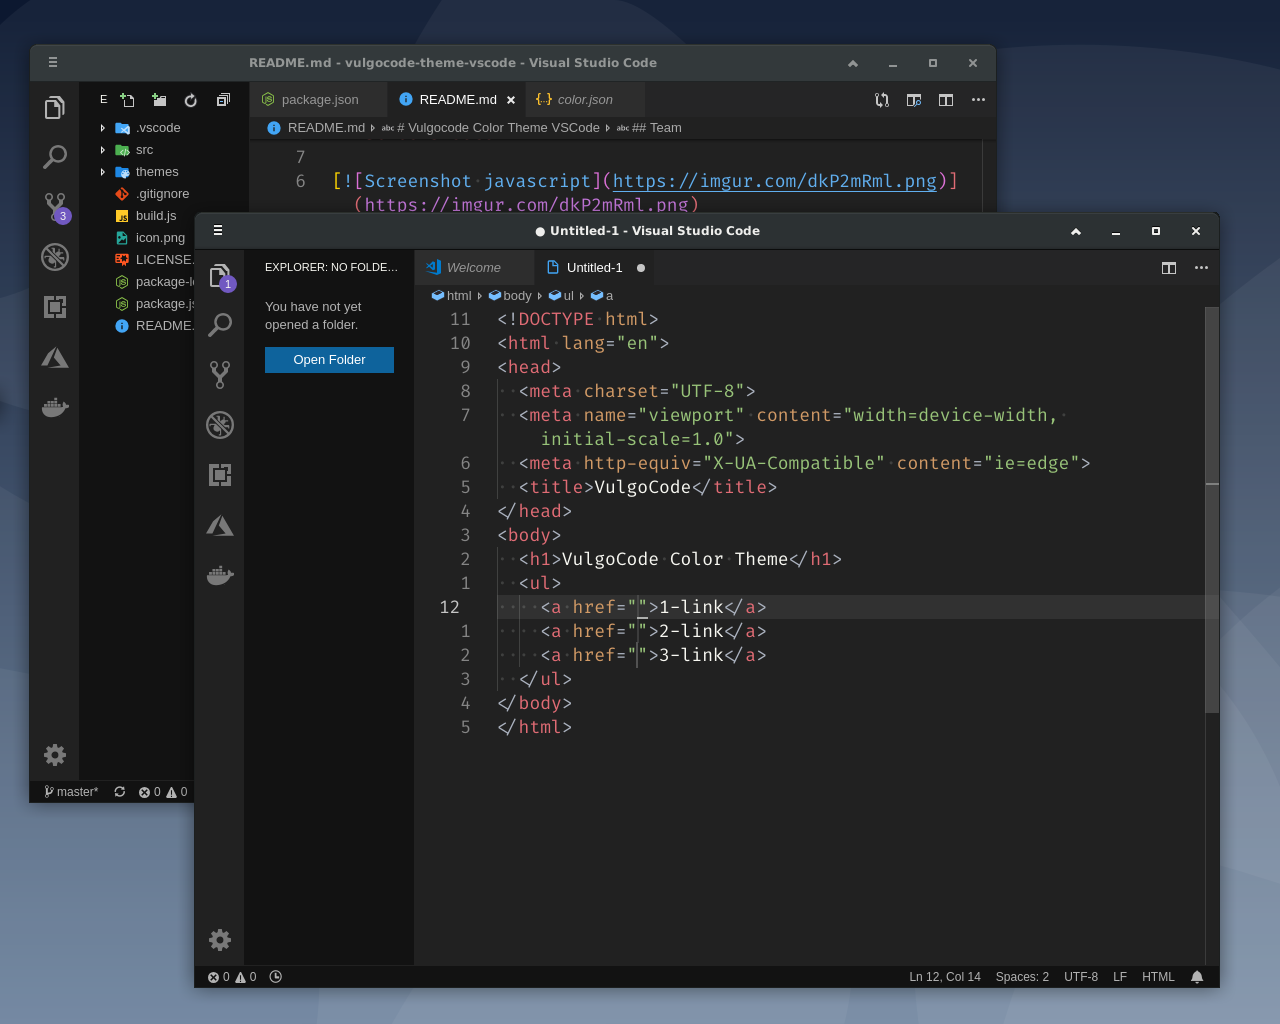Viewport: 1280px width, 1024px height.
Task: Click Ln 12, Col 14 in status bar
Action: click(945, 977)
